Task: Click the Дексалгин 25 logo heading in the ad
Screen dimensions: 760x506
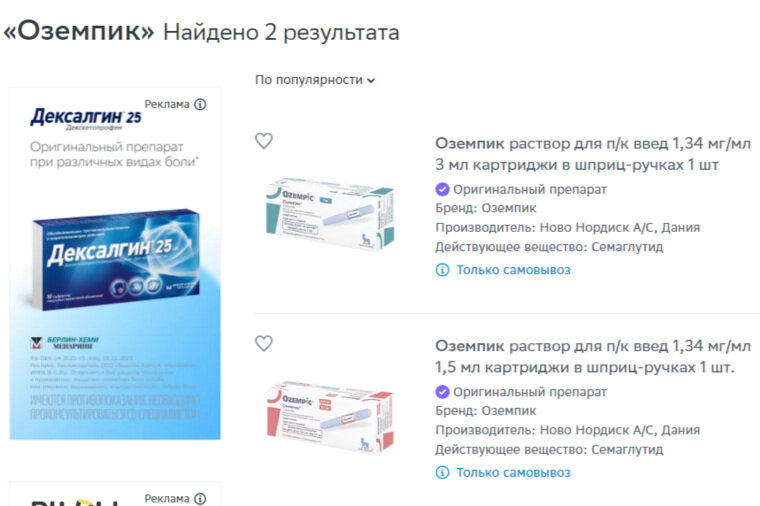Action: (x=86, y=118)
